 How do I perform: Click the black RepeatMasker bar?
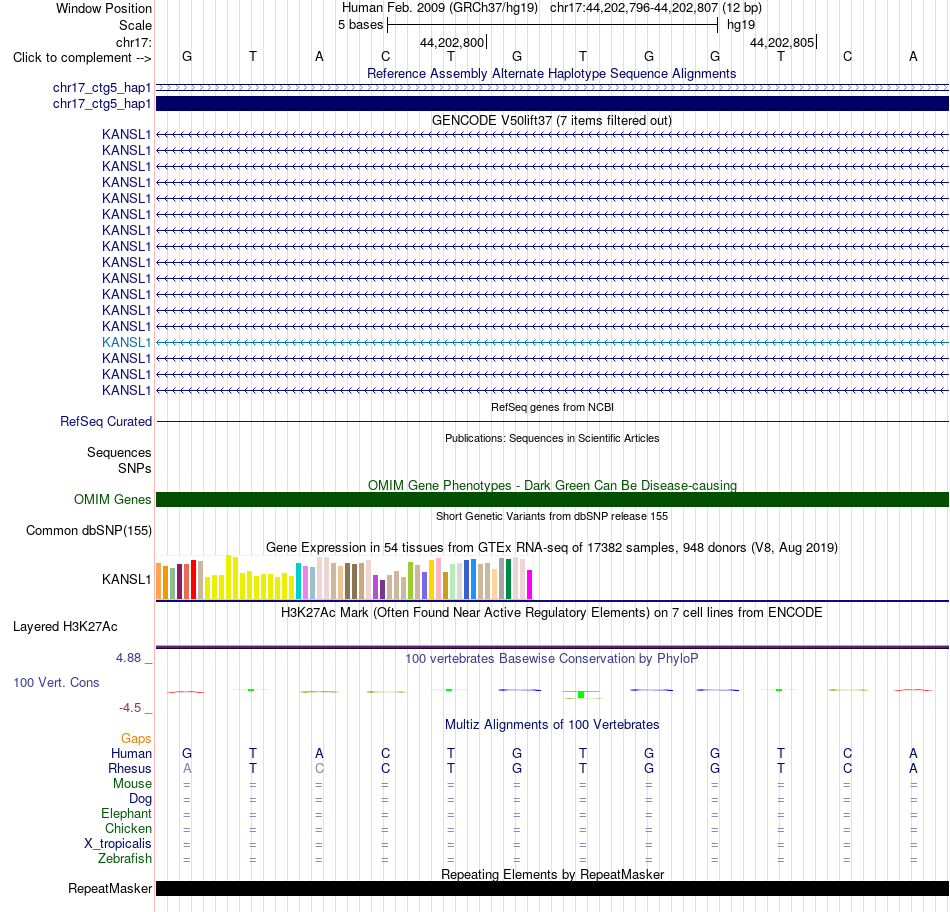pyautogui.click(x=552, y=888)
